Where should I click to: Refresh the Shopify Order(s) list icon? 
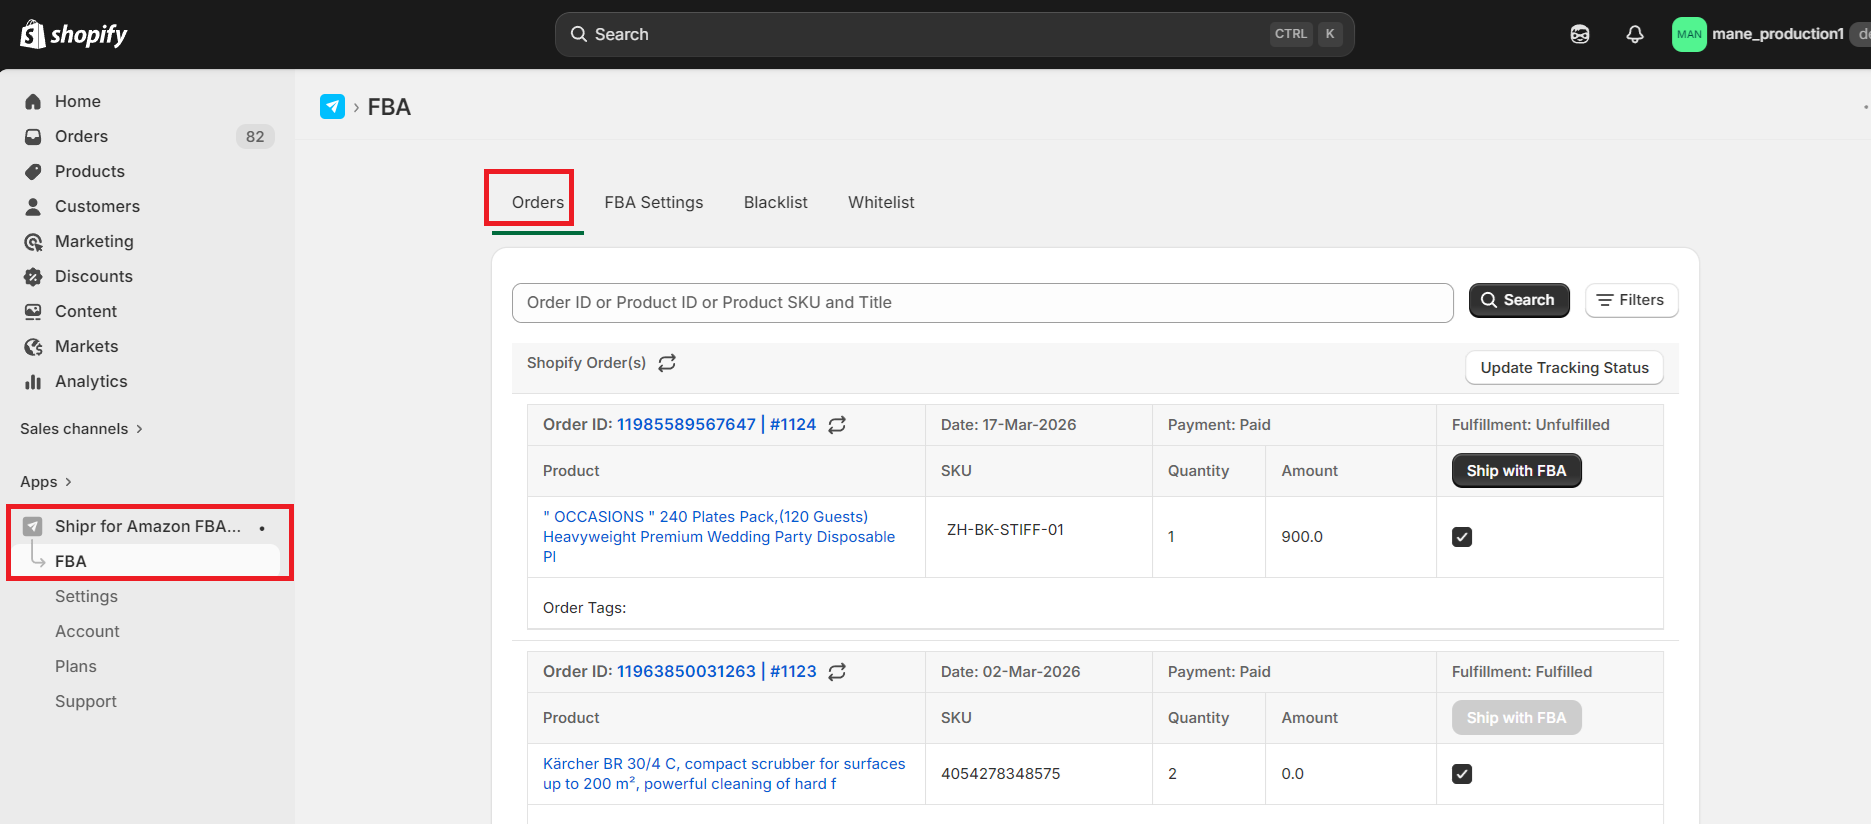point(667,363)
